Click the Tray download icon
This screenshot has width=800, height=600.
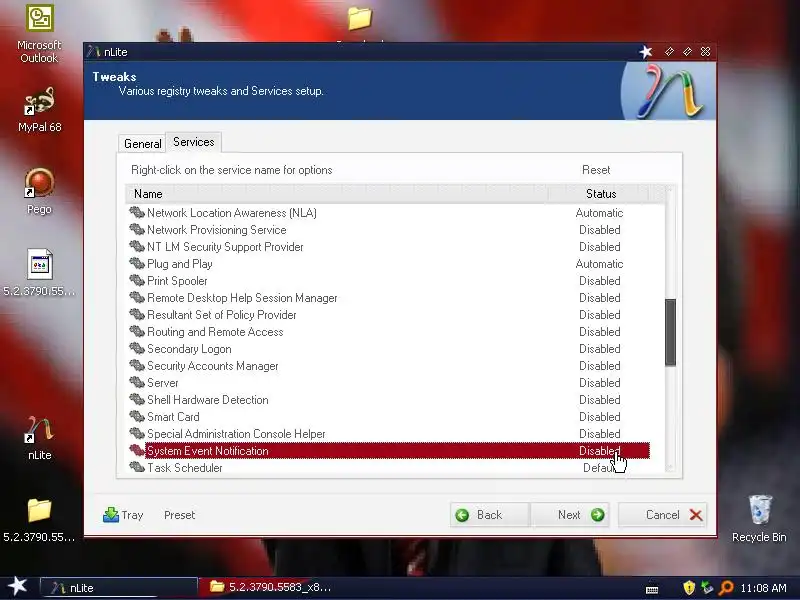tap(111, 515)
